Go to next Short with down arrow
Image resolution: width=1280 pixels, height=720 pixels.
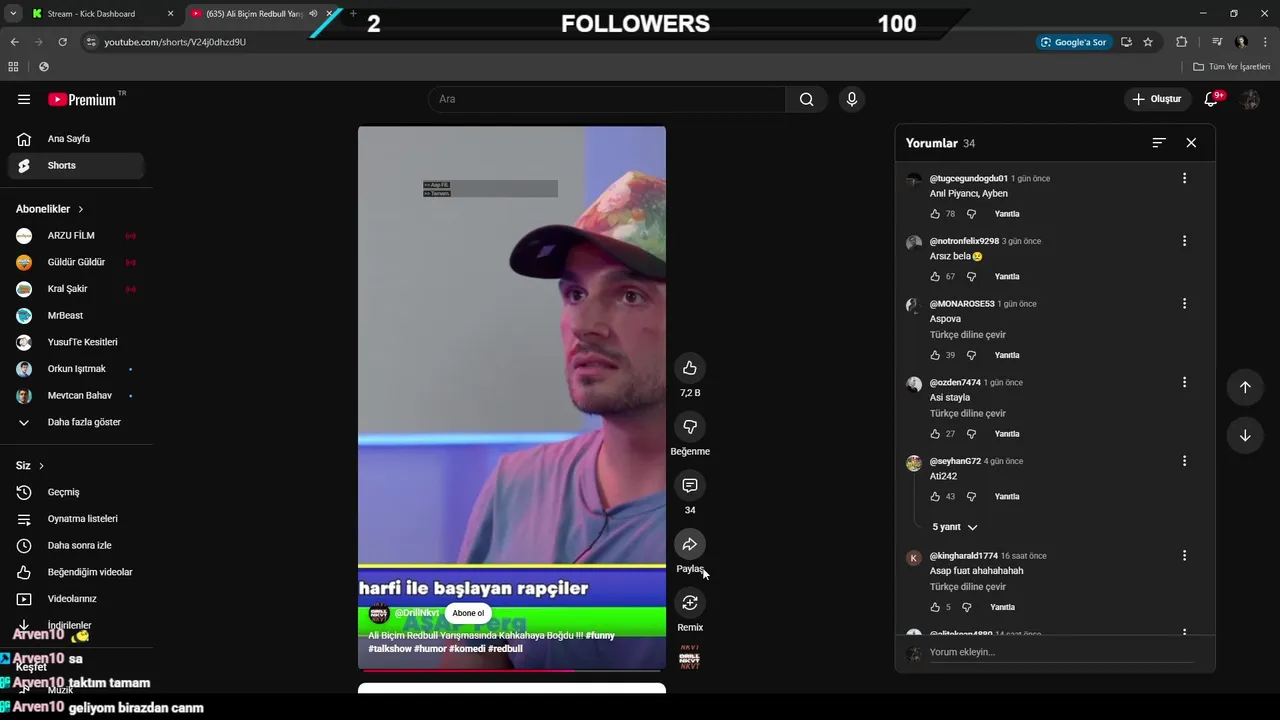point(1245,435)
